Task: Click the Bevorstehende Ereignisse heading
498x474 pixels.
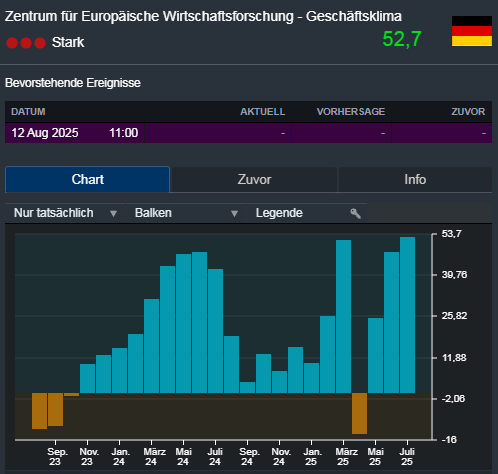Action: 73,83
